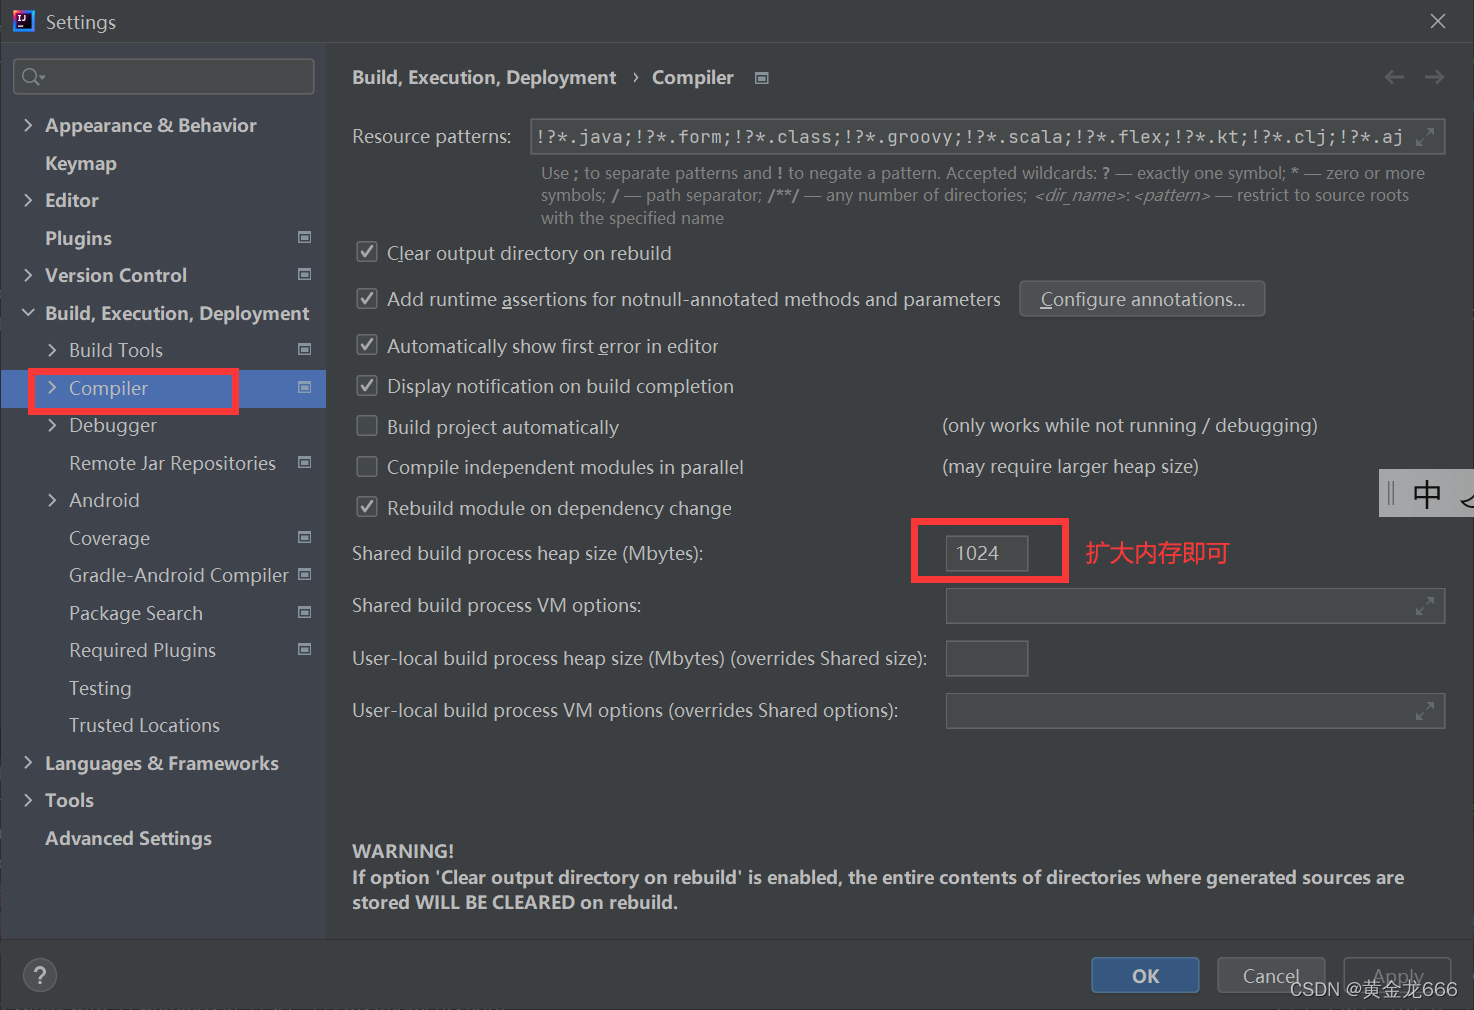Click the project icon next to Version Control
The width and height of the screenshot is (1474, 1010).
305,274
